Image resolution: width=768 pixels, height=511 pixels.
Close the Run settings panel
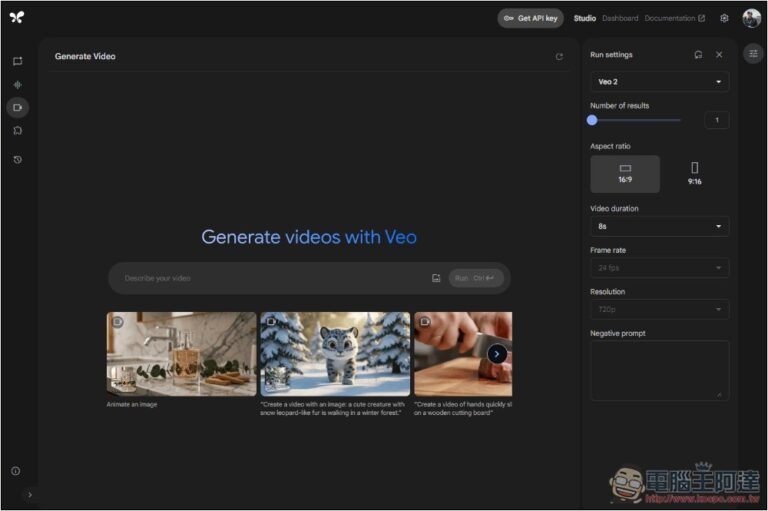click(718, 55)
